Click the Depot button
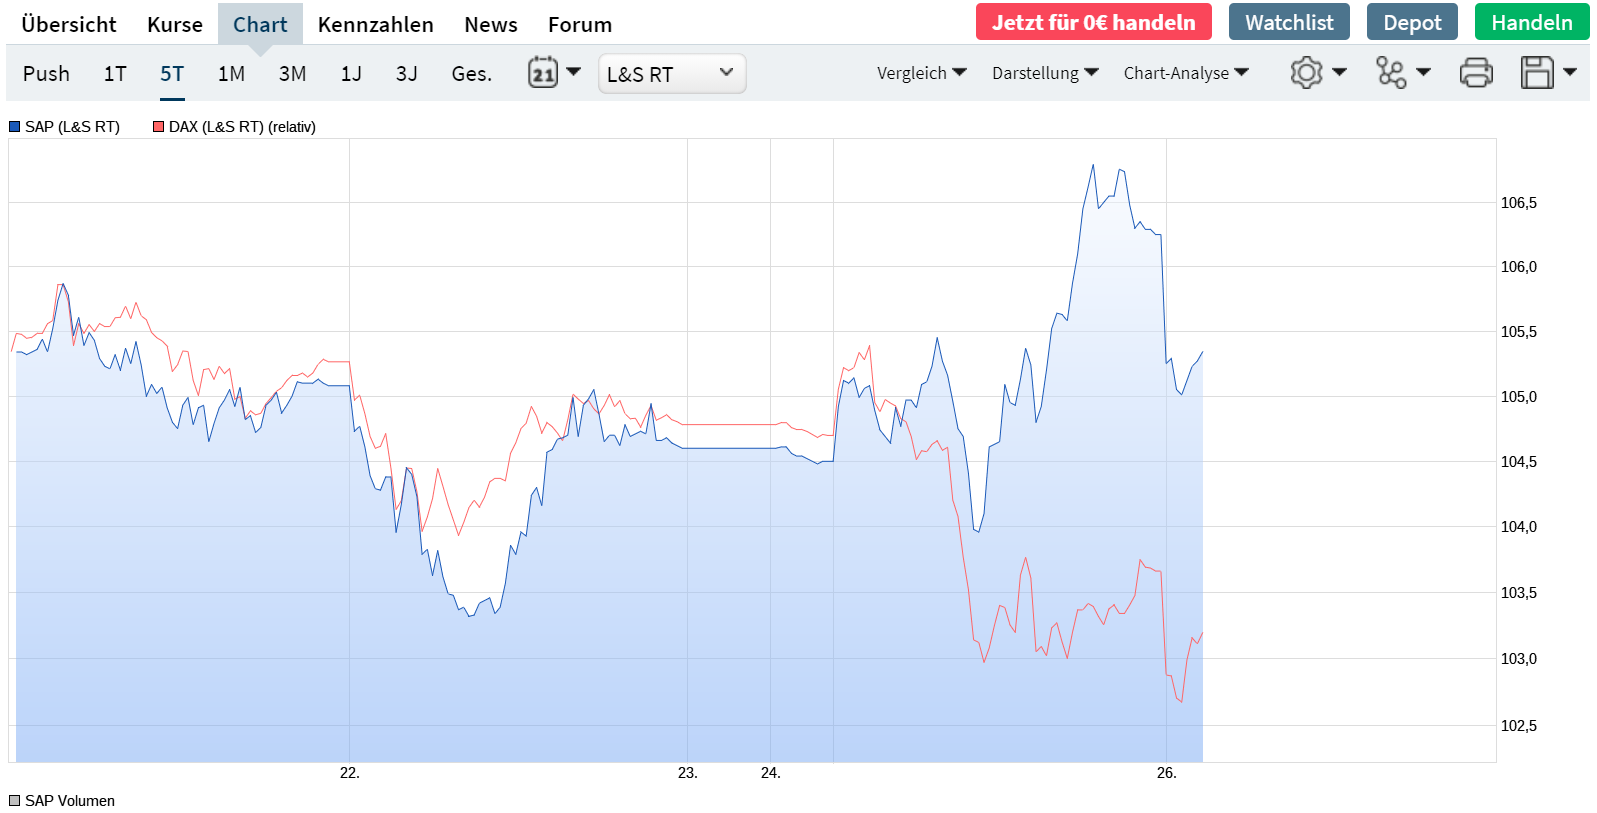 pos(1412,22)
